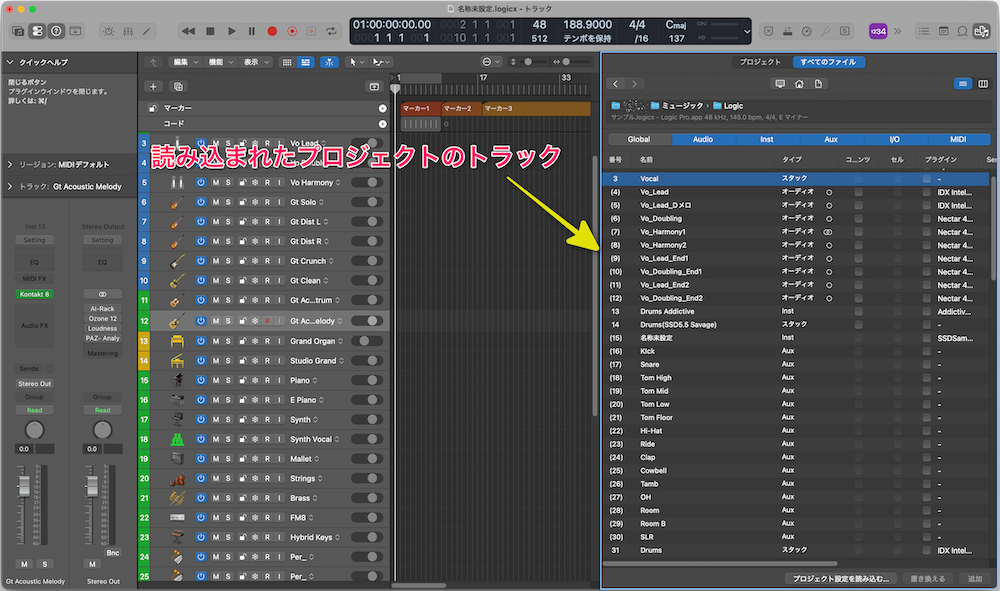Solo the Piano track

pos(228,380)
